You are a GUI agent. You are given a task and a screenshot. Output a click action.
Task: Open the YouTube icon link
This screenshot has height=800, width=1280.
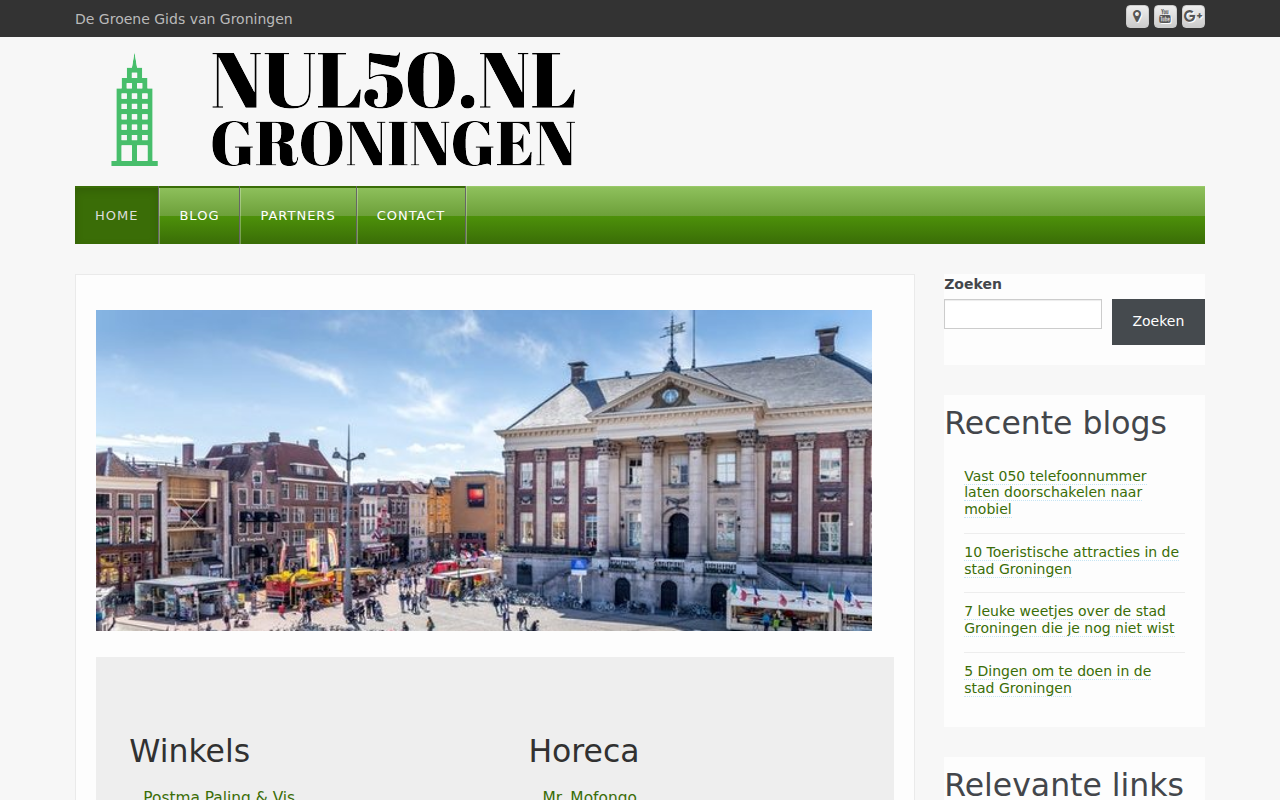click(x=1165, y=17)
